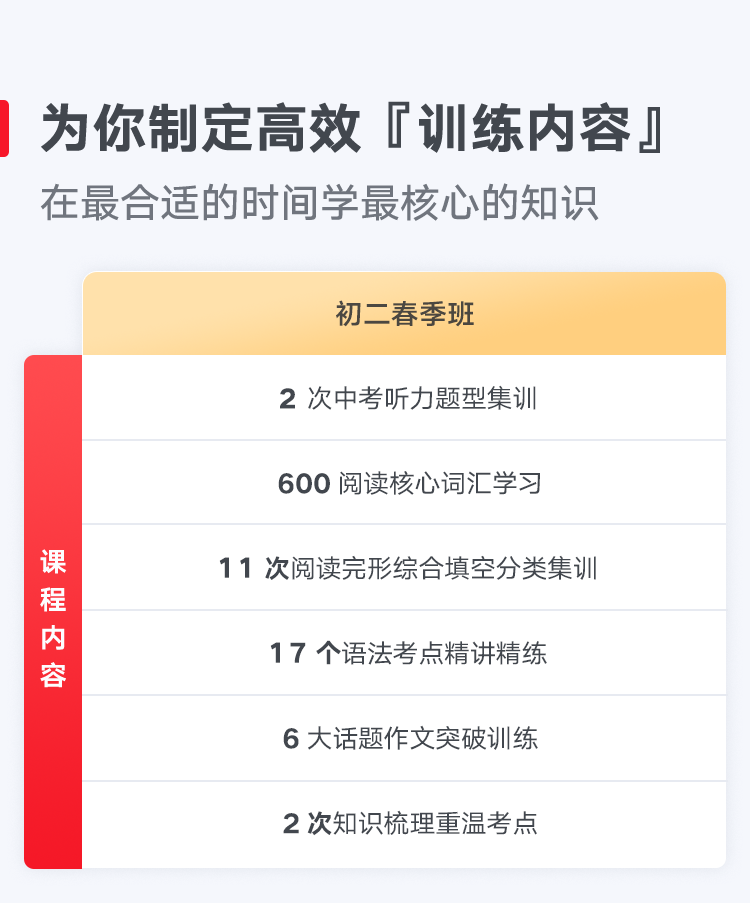The image size is (750, 903).
Task: Click the bold number 600
Action: (x=304, y=484)
